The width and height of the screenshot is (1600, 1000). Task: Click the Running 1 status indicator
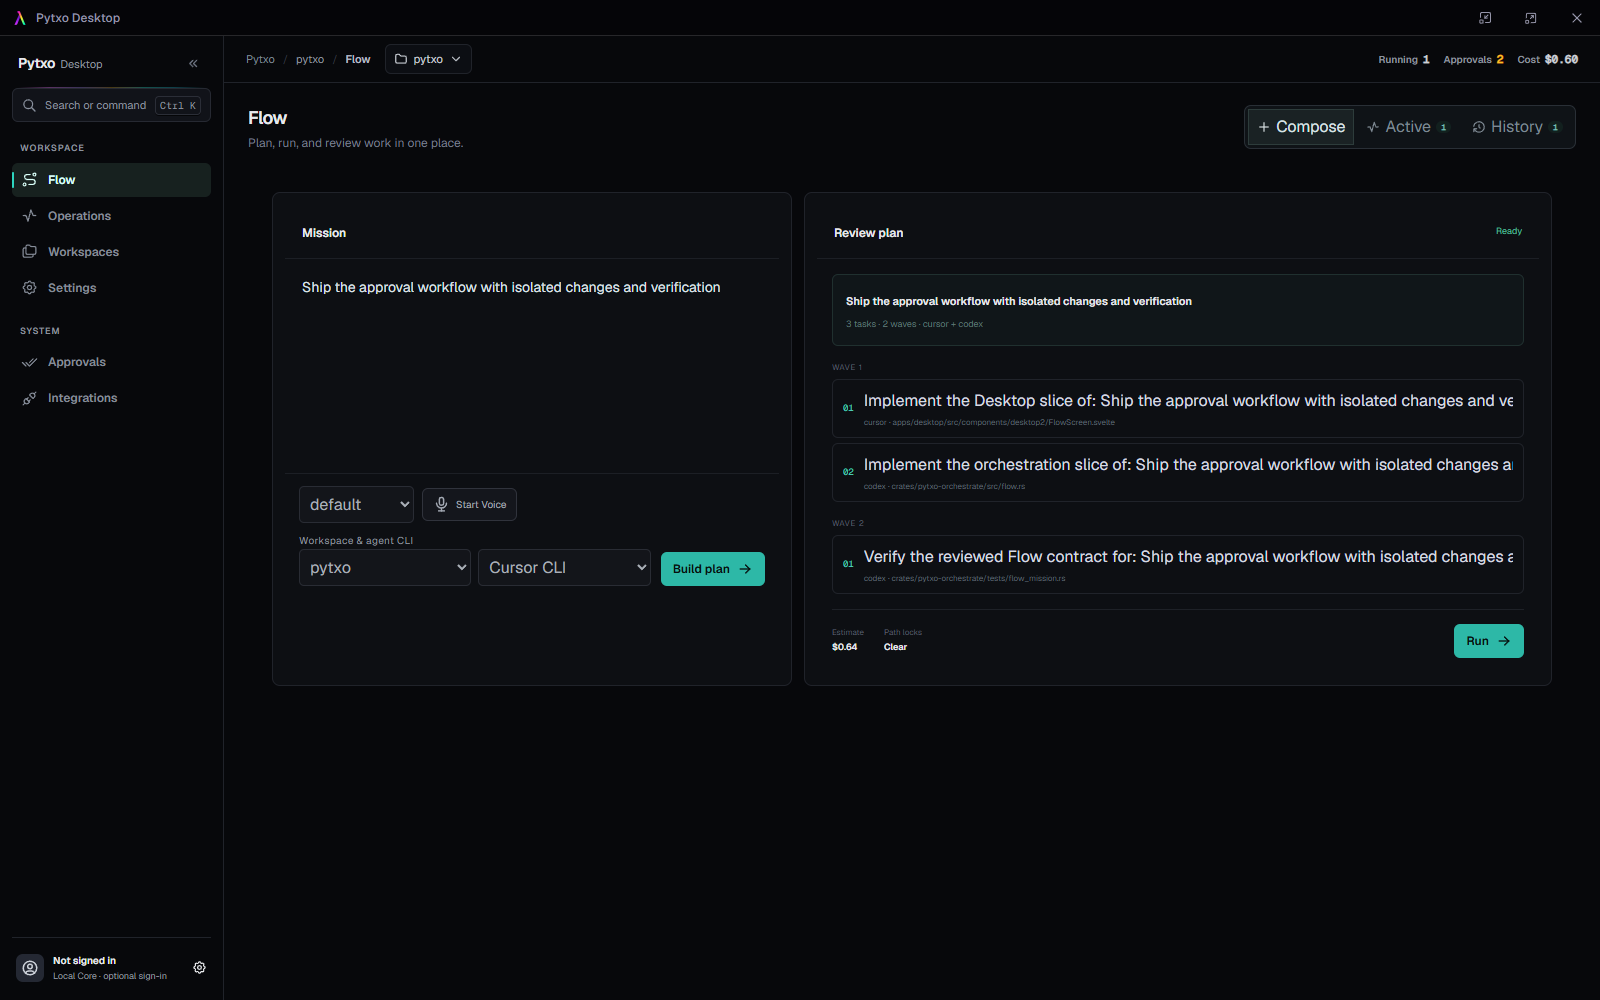point(1404,60)
